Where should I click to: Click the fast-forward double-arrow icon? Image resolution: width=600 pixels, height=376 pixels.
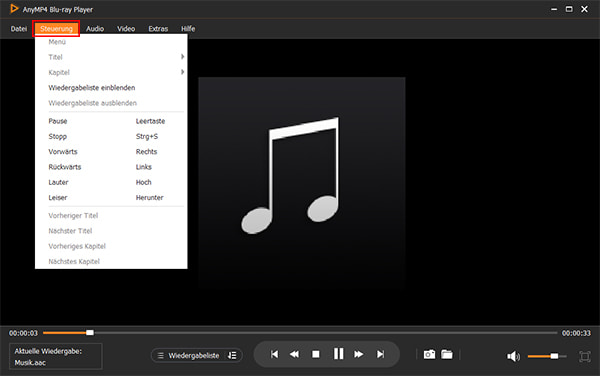(x=359, y=355)
